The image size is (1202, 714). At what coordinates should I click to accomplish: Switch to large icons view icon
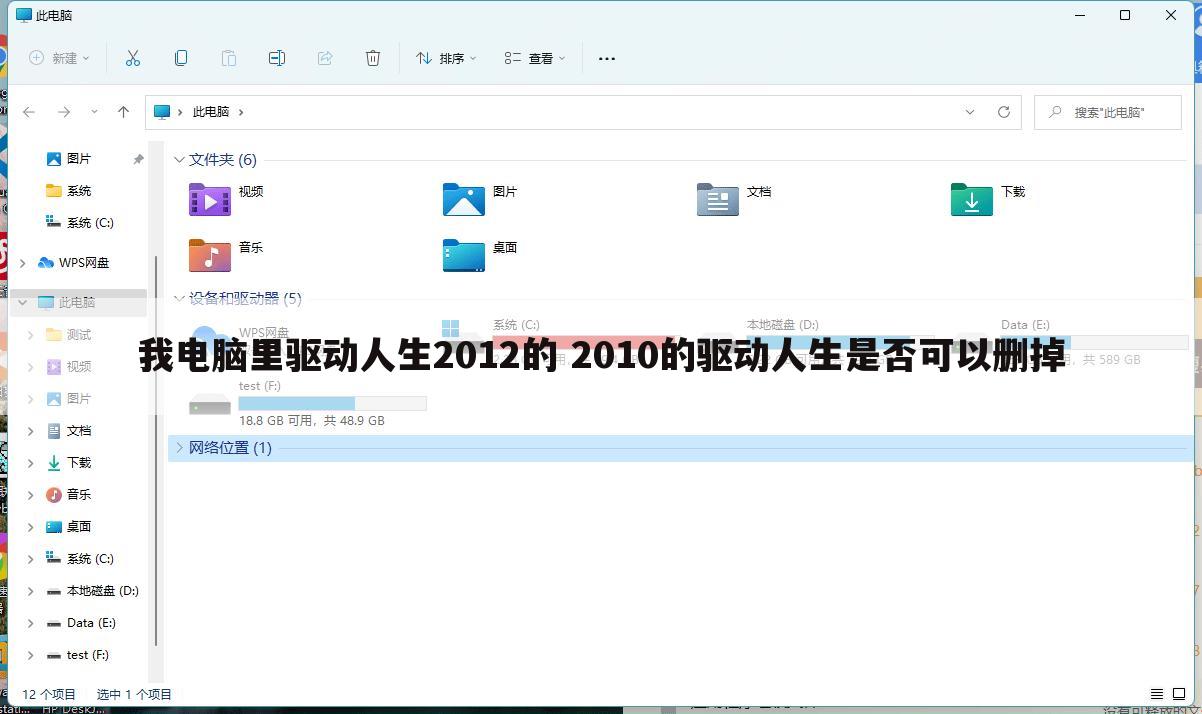(x=1178, y=694)
